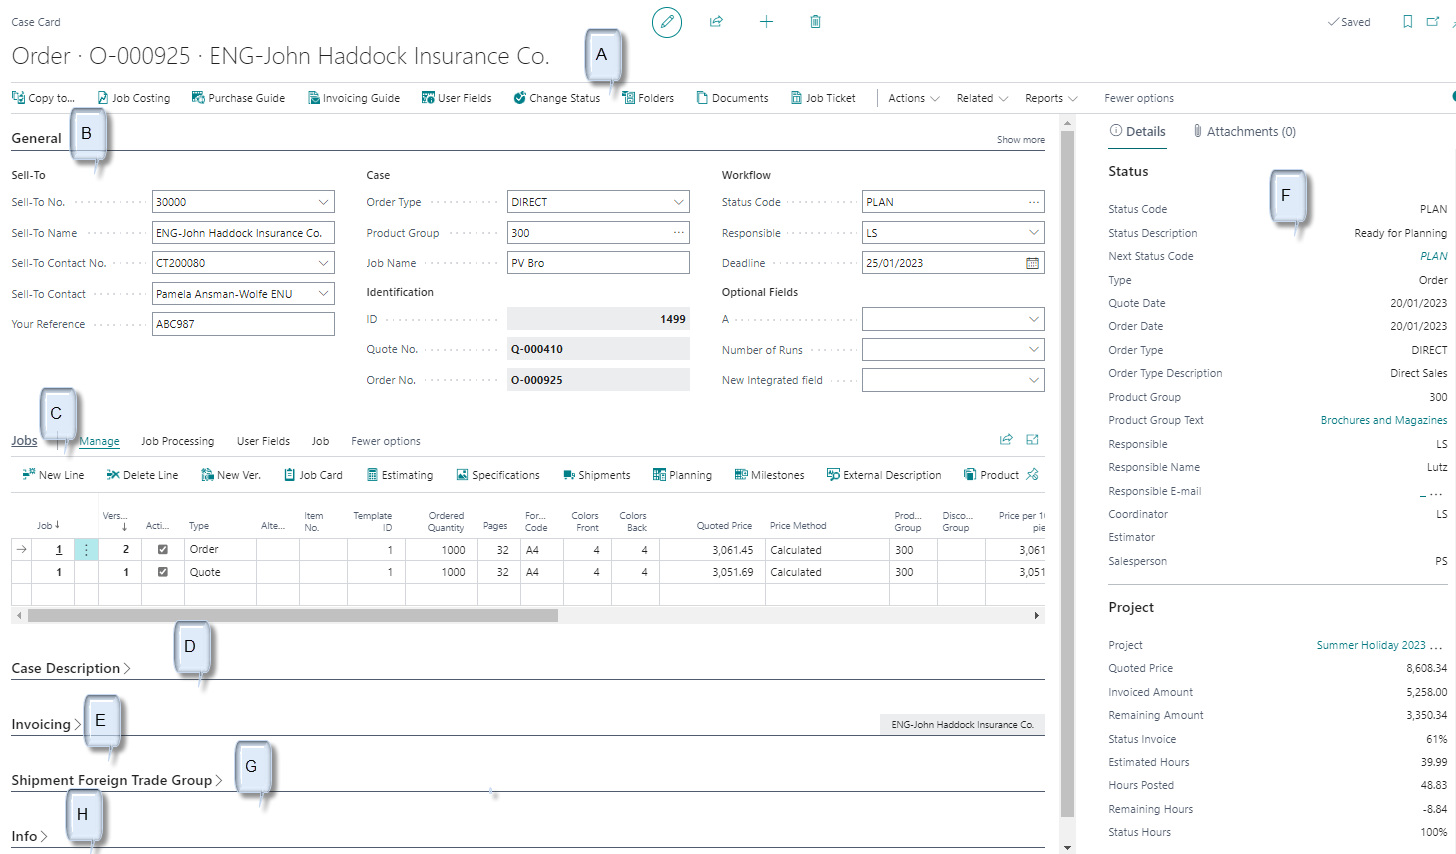Click the Share icon in header
This screenshot has height=854, width=1456.
pos(716,22)
